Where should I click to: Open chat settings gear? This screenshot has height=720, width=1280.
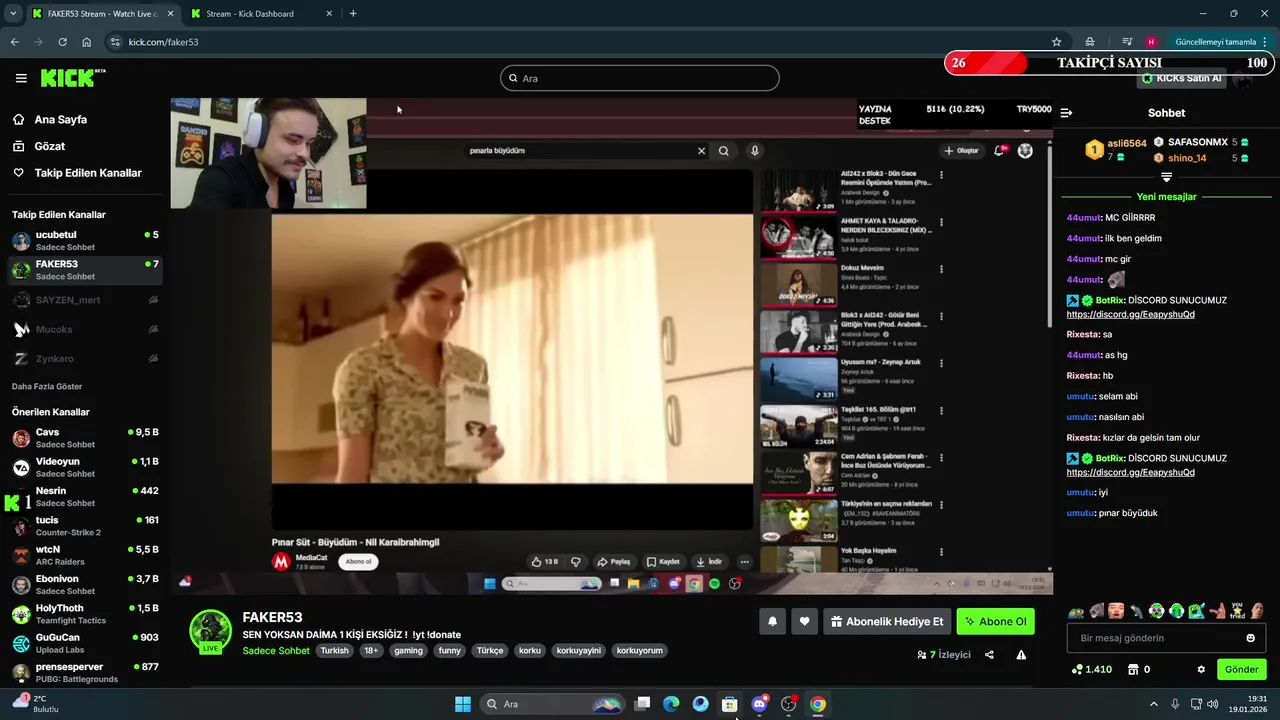[1201, 669]
